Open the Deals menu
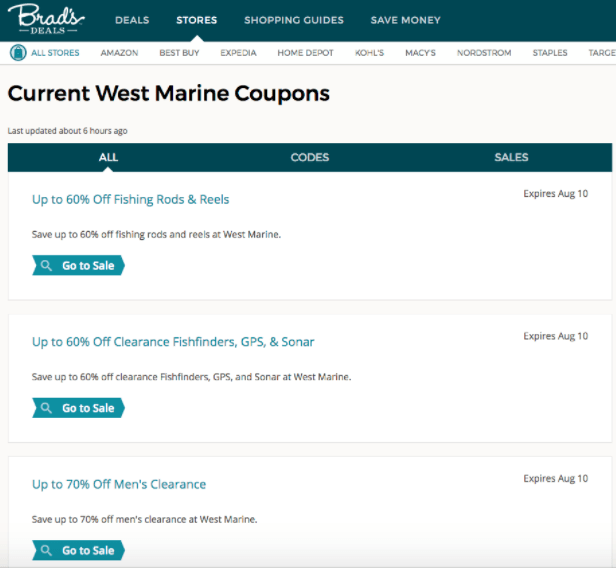616x568 pixels. click(x=132, y=20)
